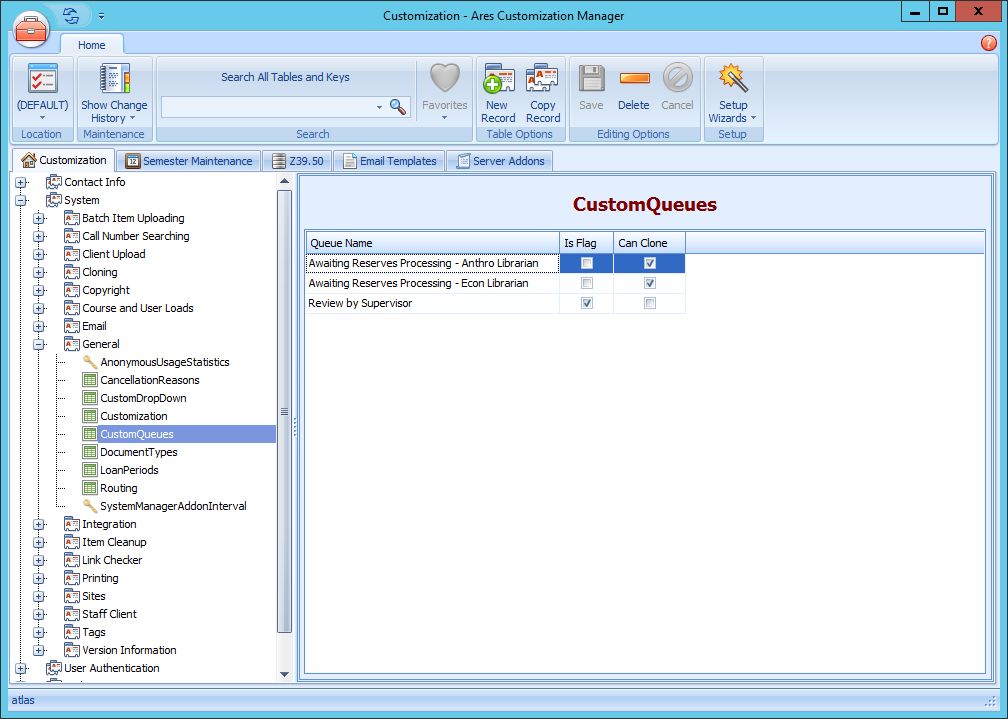Click the search magnifier icon
Image resolution: width=1008 pixels, height=719 pixels.
(397, 105)
